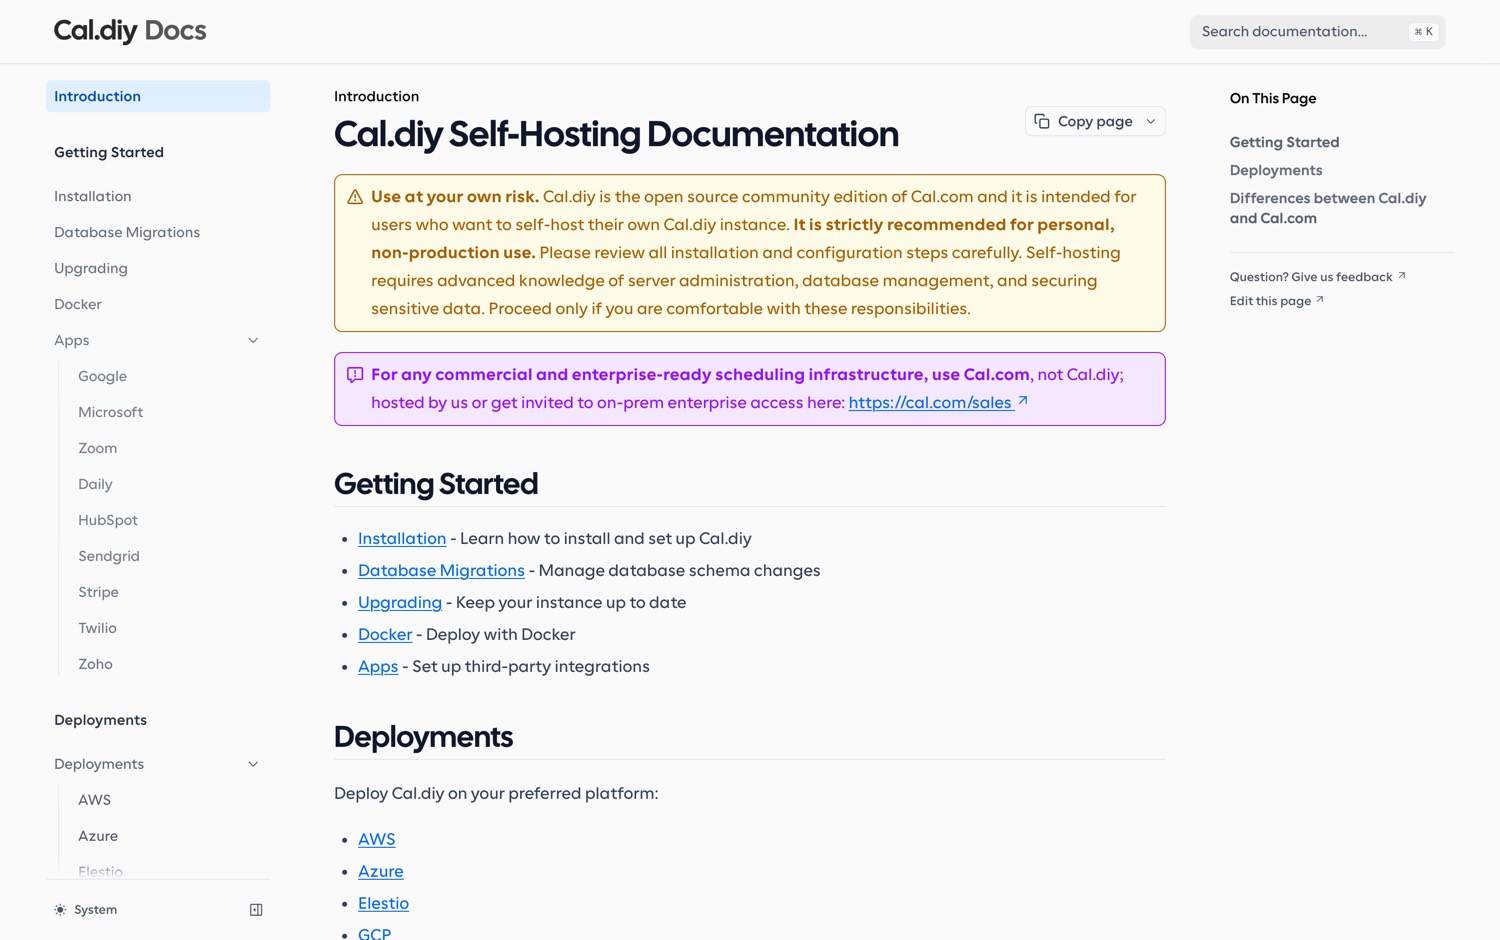Click the warning triangle icon in the risk notice
Image resolution: width=1500 pixels, height=940 pixels.
pos(355,197)
